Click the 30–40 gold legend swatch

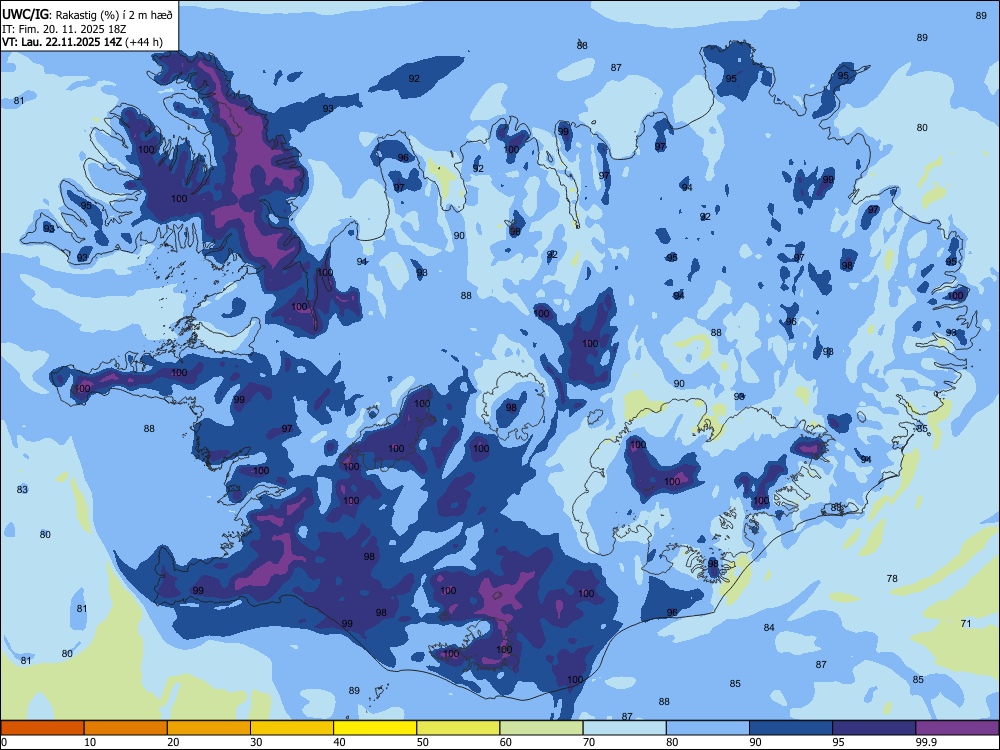pos(292,728)
